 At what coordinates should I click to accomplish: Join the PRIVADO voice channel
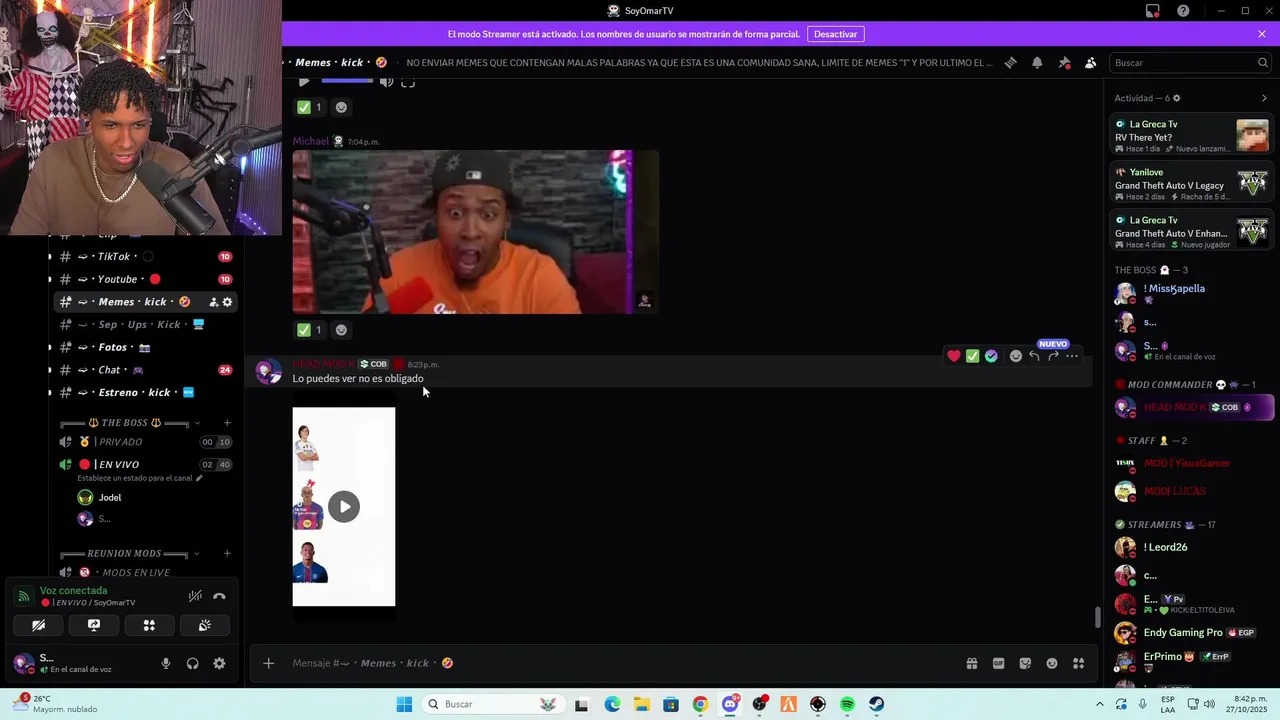pyautogui.click(x=144, y=442)
